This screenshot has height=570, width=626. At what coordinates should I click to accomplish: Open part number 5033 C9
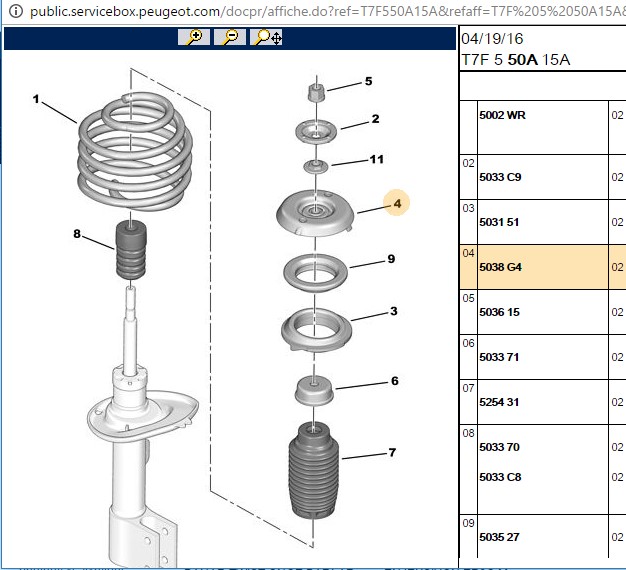click(500, 177)
